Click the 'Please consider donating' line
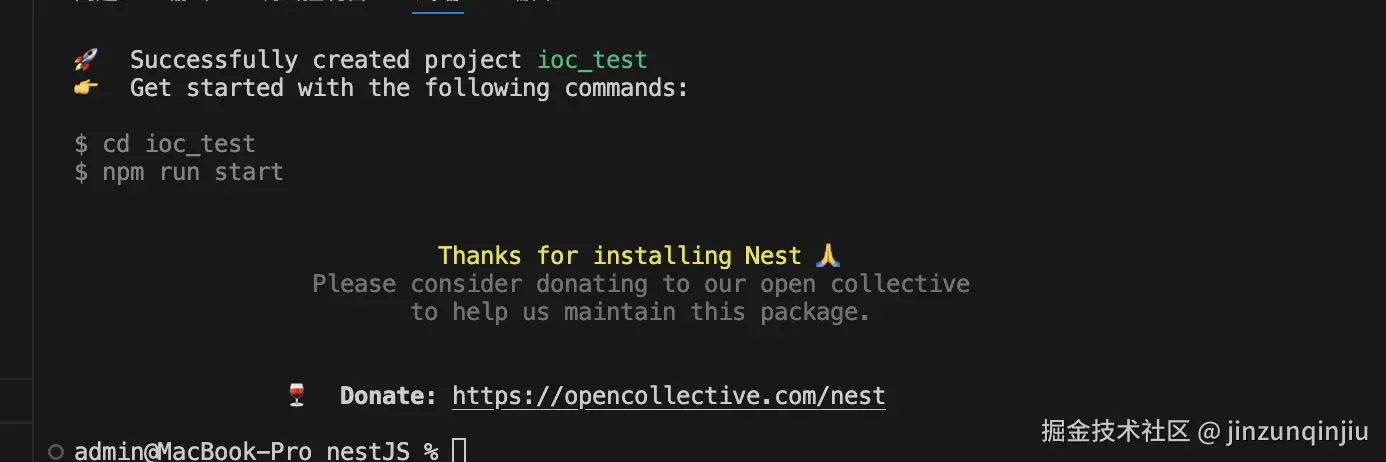The image size is (1386, 462). coord(640,284)
